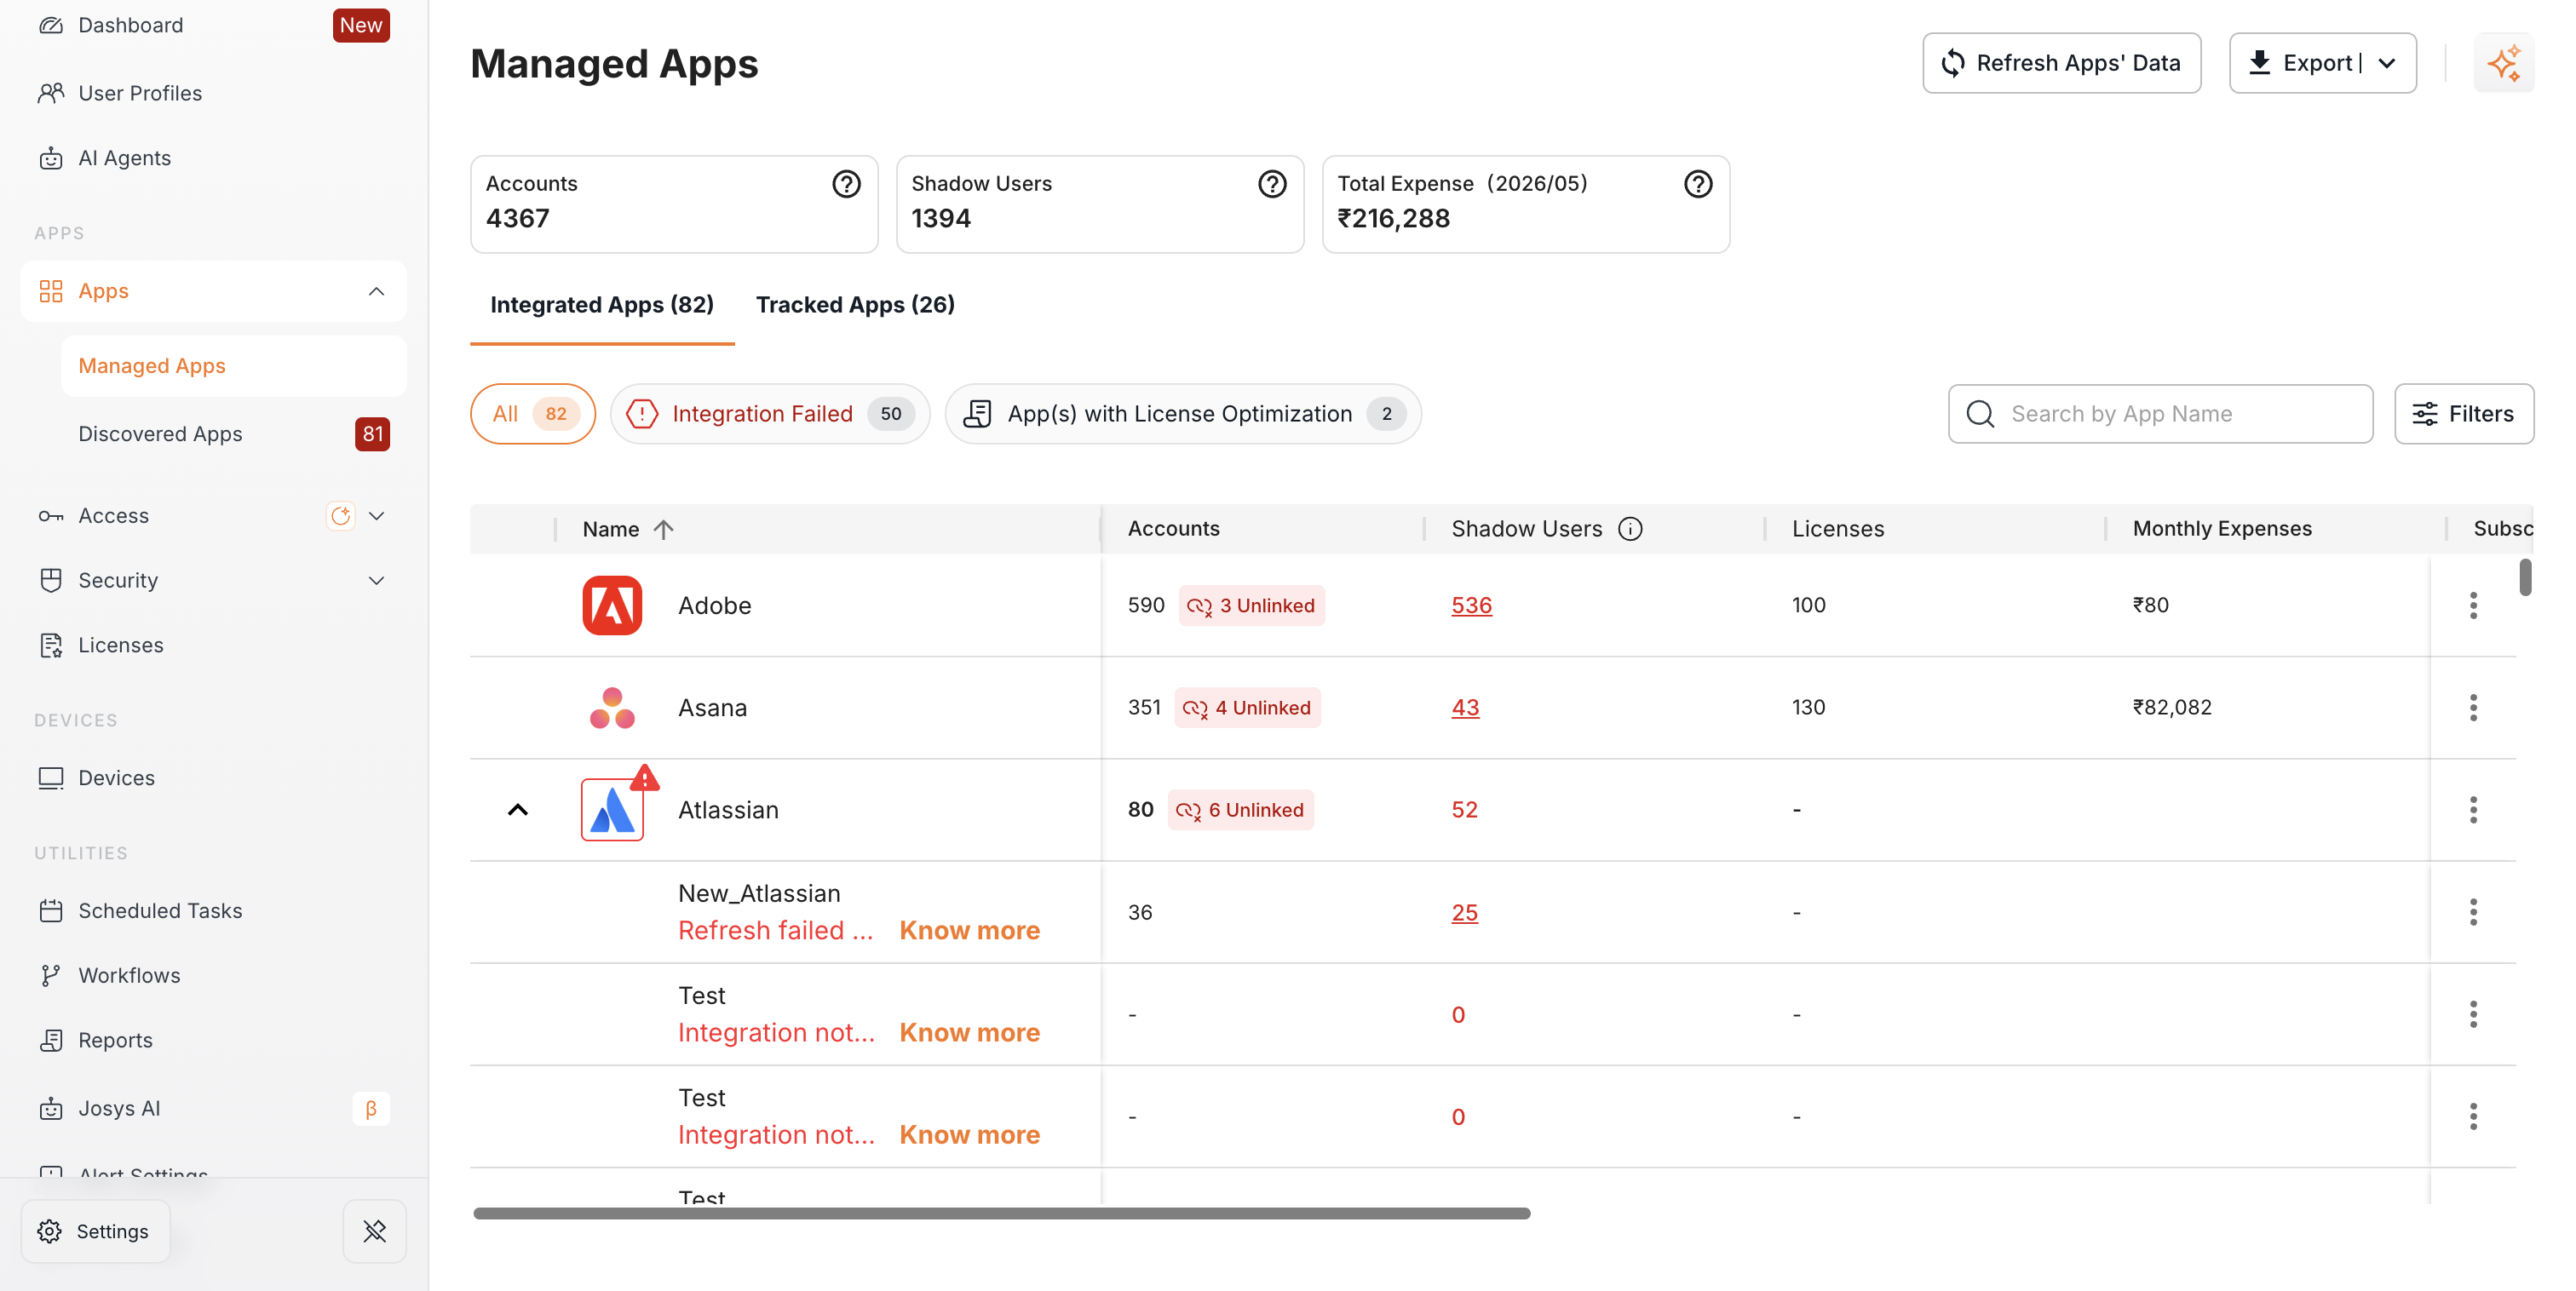Click the Atlassian app logo

click(x=612, y=810)
